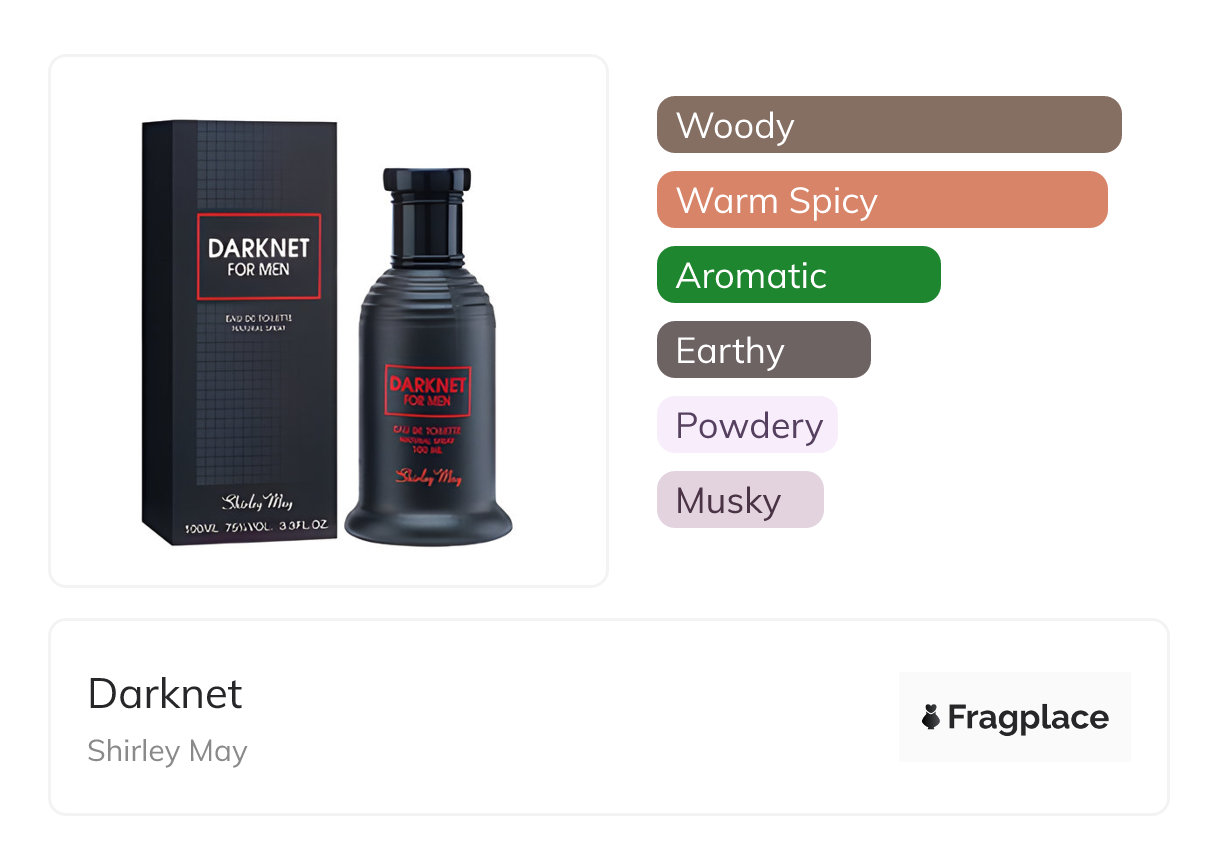Pick the Powdery accord tag
1218x864 pixels.
[747, 425]
